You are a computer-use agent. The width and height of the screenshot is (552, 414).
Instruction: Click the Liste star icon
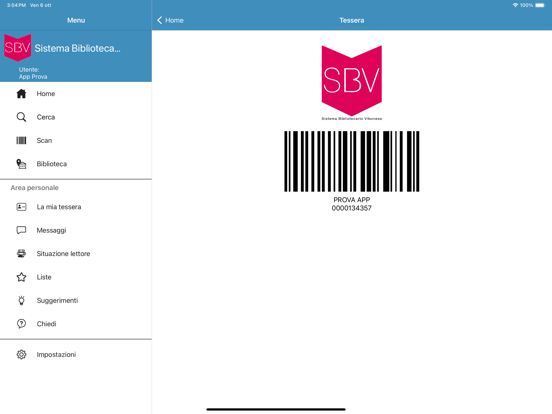pos(21,277)
